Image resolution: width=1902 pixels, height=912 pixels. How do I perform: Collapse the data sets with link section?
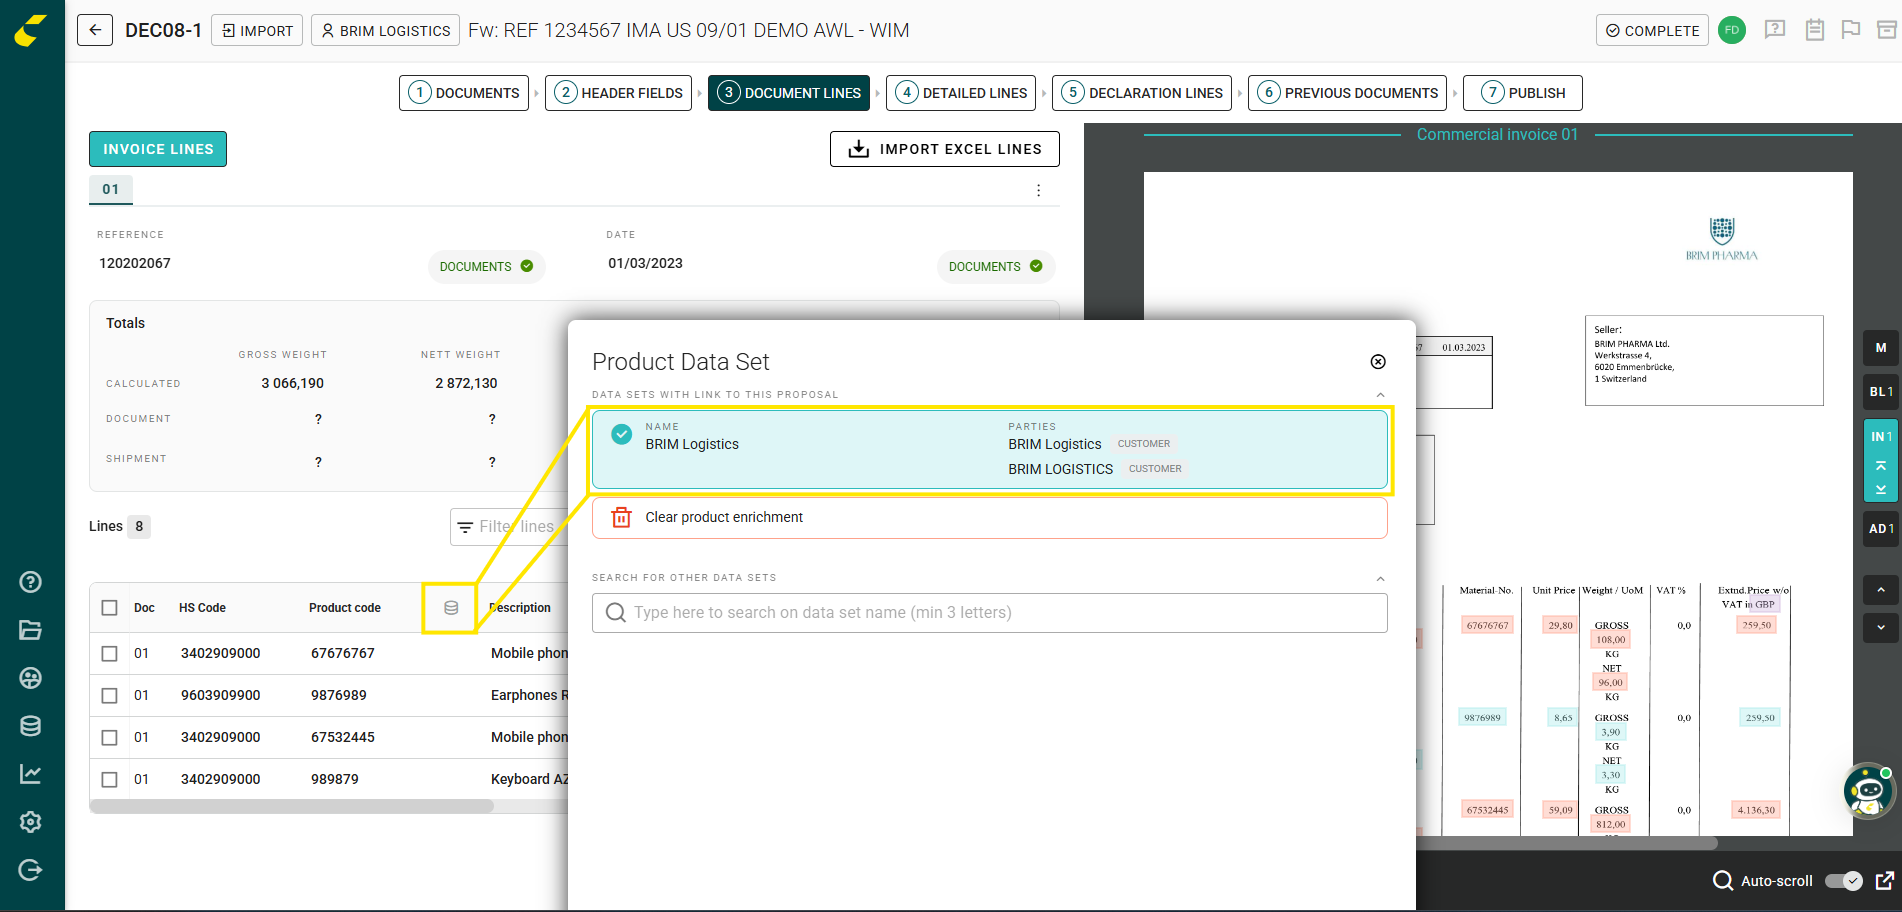pyautogui.click(x=1380, y=395)
